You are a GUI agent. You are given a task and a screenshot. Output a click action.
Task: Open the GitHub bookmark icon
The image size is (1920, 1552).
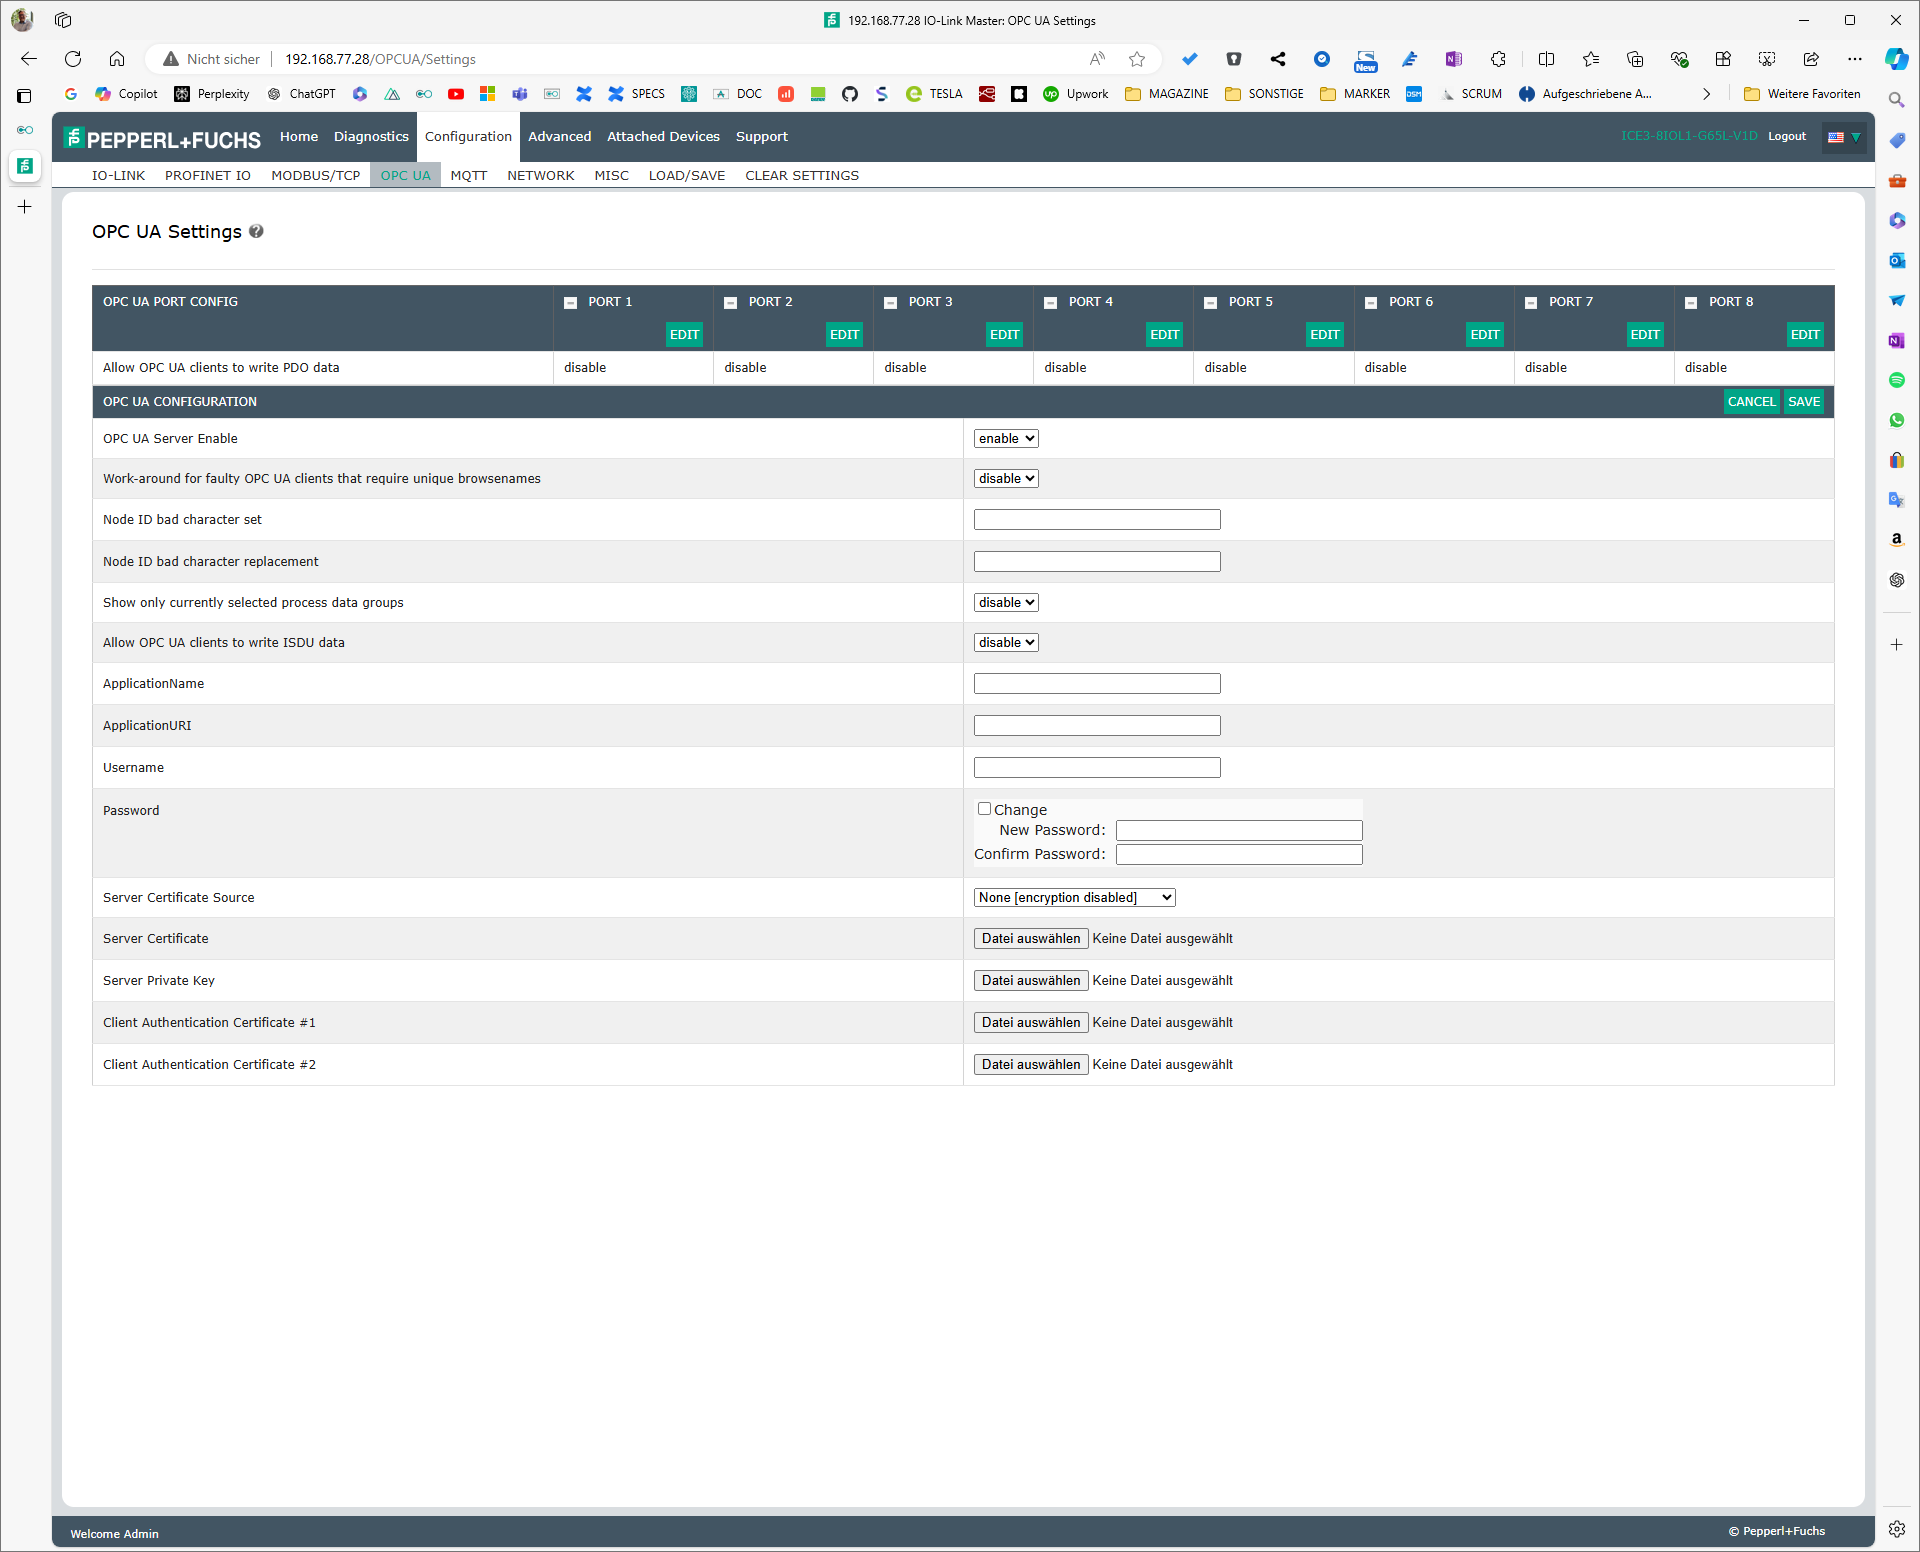(850, 94)
